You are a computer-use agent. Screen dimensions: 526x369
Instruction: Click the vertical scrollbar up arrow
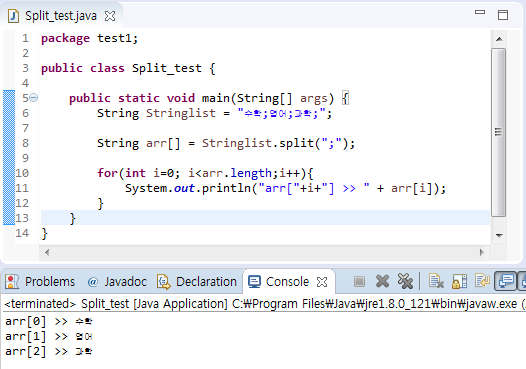point(499,39)
